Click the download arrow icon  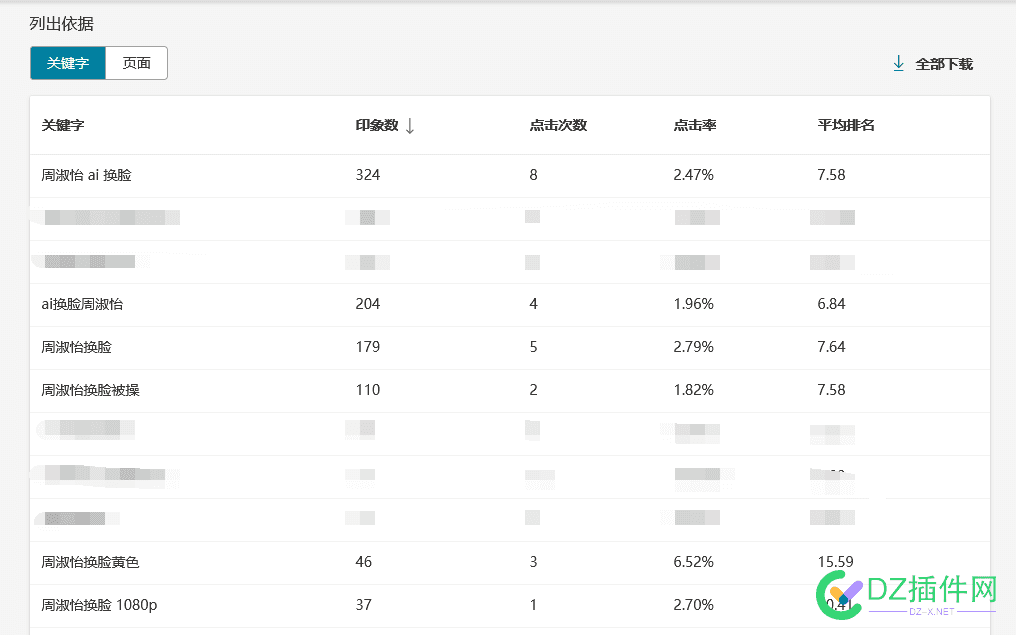pos(898,64)
